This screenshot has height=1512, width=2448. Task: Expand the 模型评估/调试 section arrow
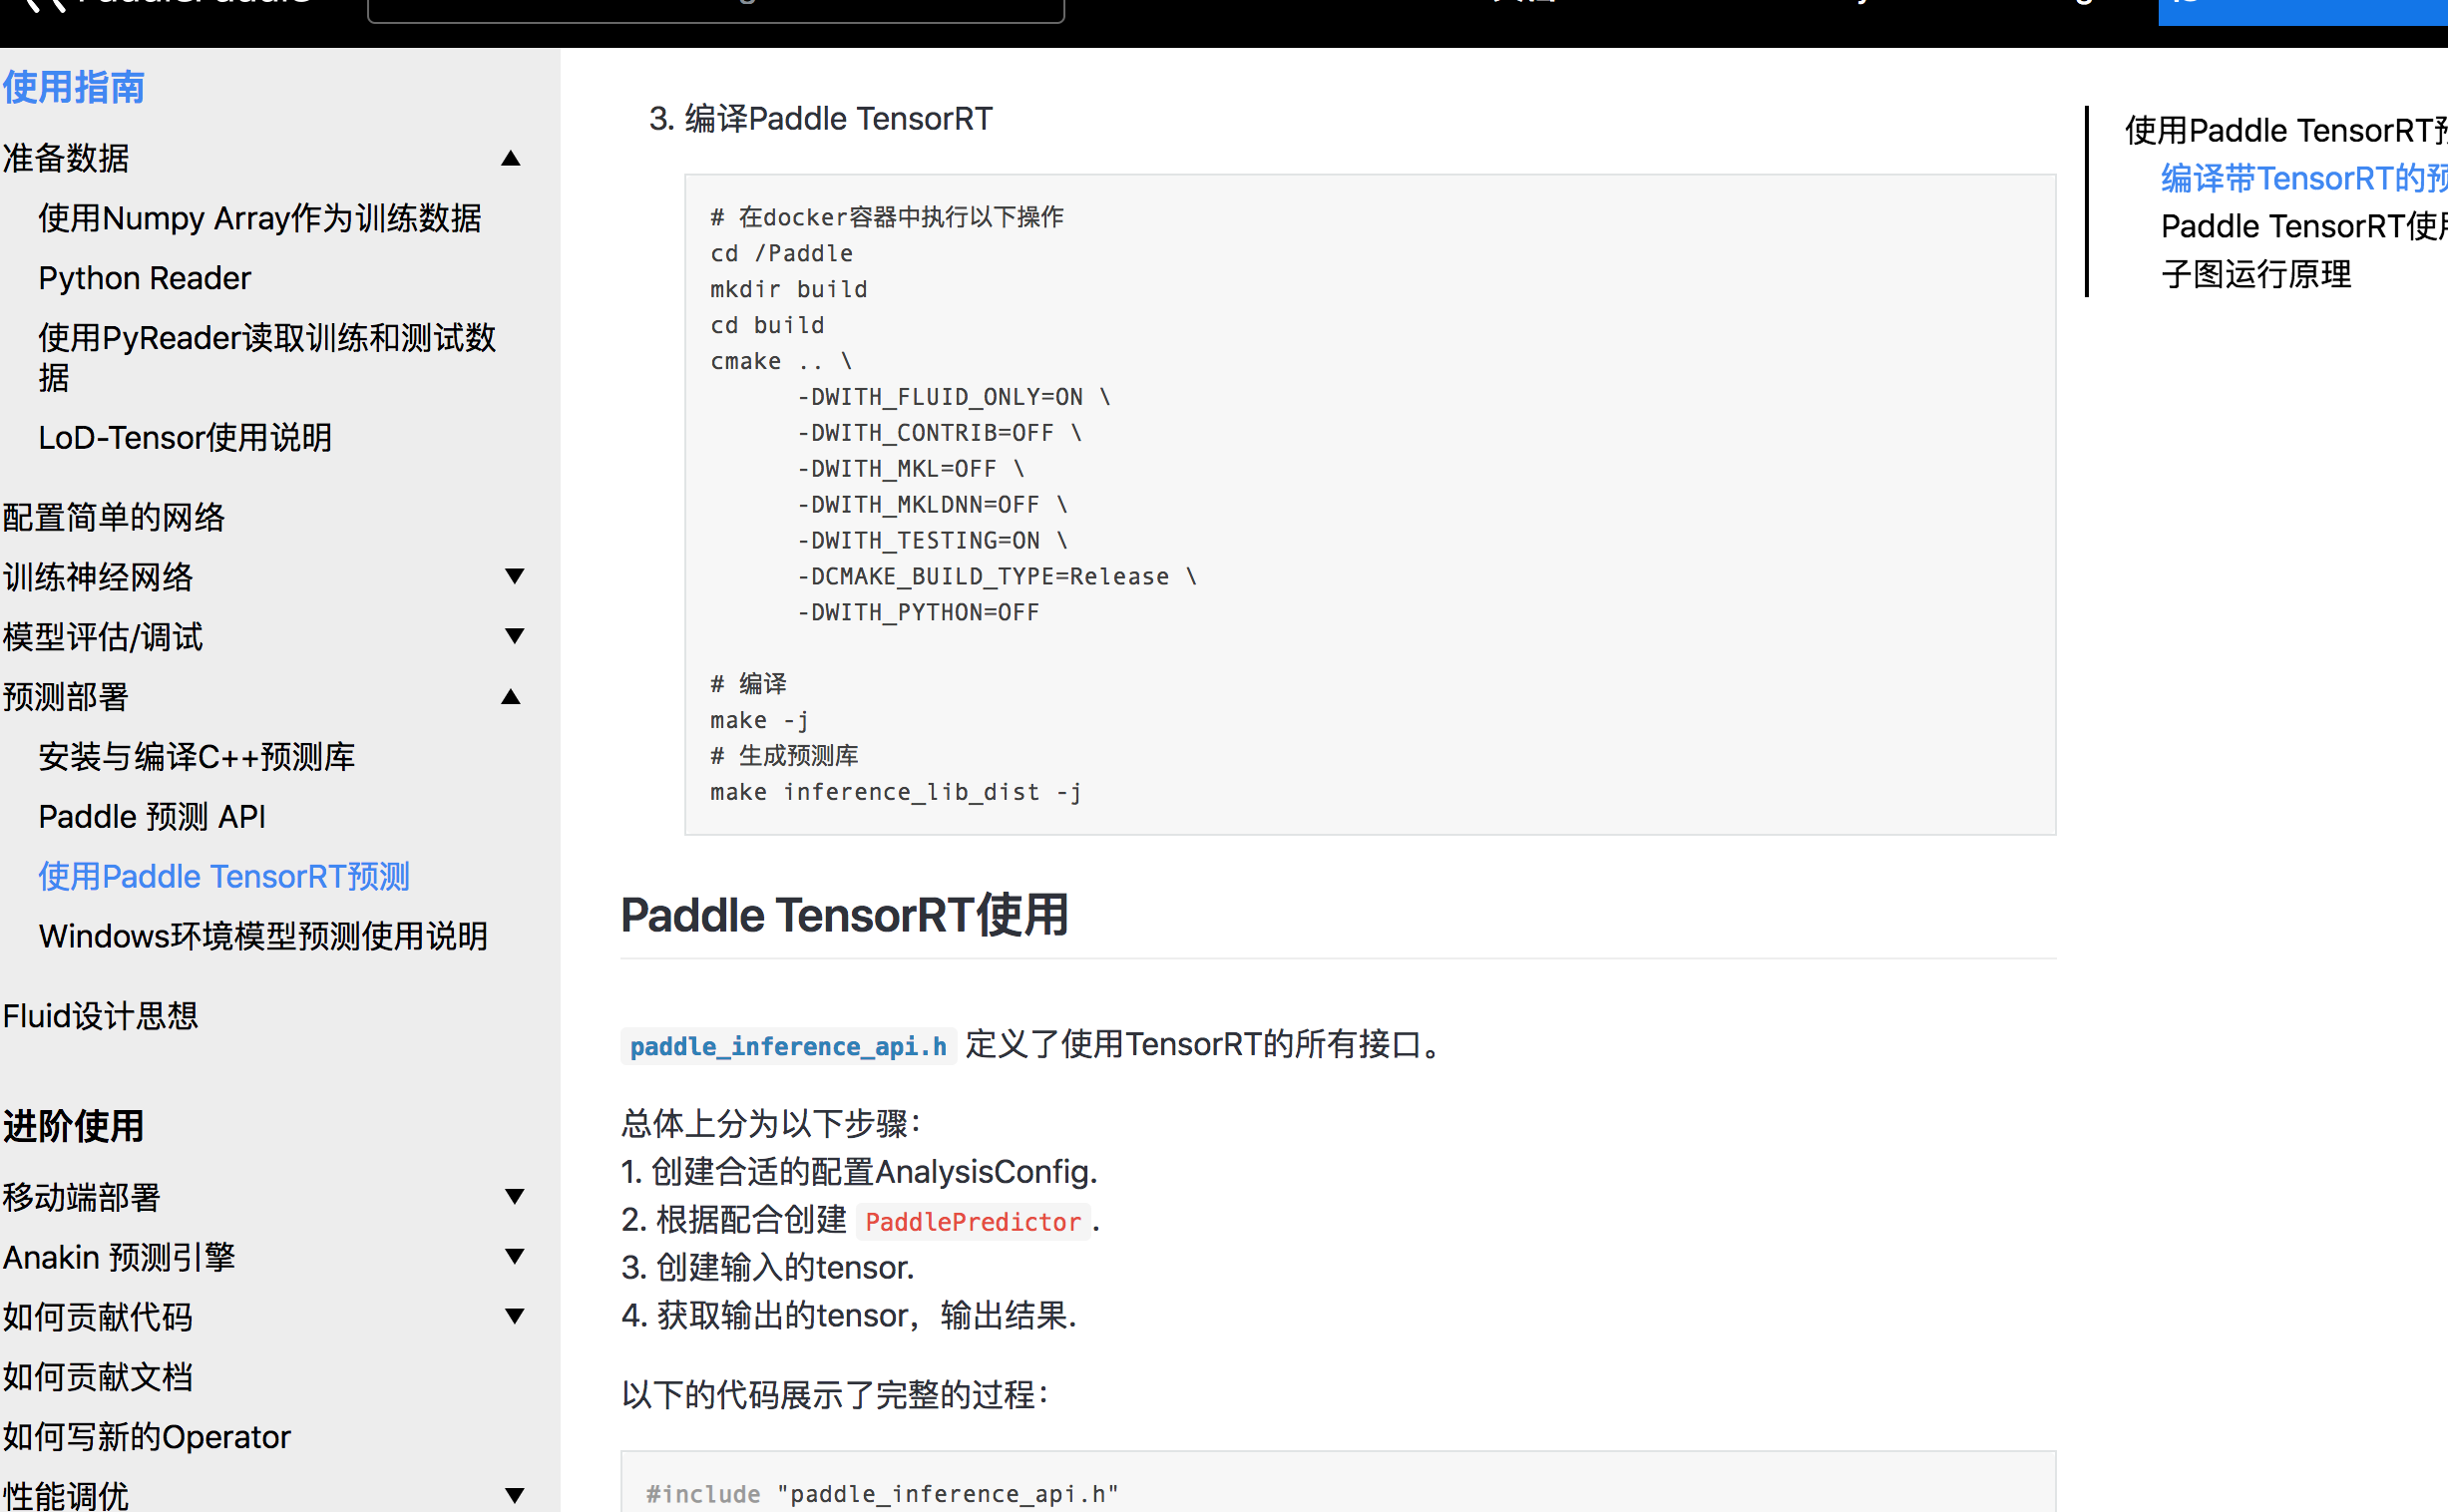coord(515,636)
